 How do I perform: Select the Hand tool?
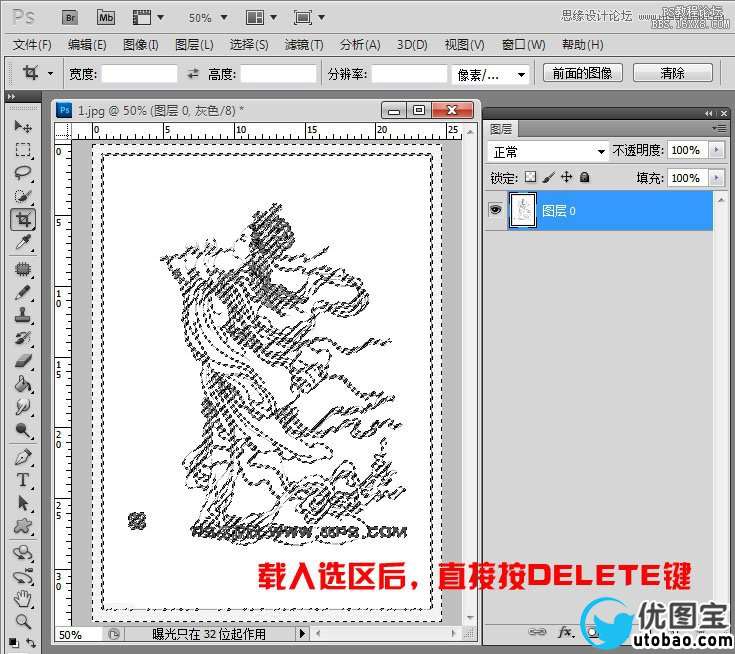[x=22, y=599]
